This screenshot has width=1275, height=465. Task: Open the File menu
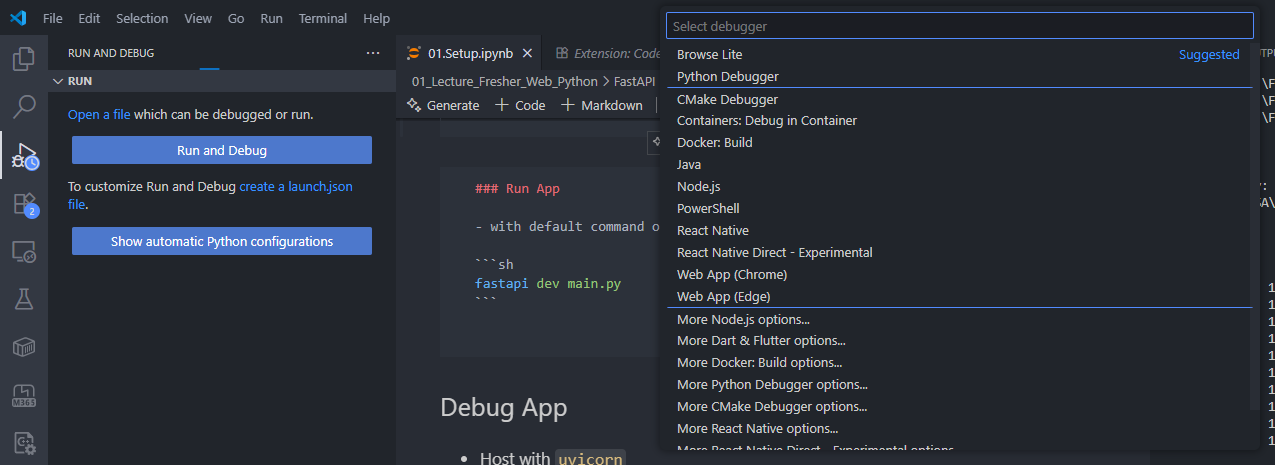point(52,18)
